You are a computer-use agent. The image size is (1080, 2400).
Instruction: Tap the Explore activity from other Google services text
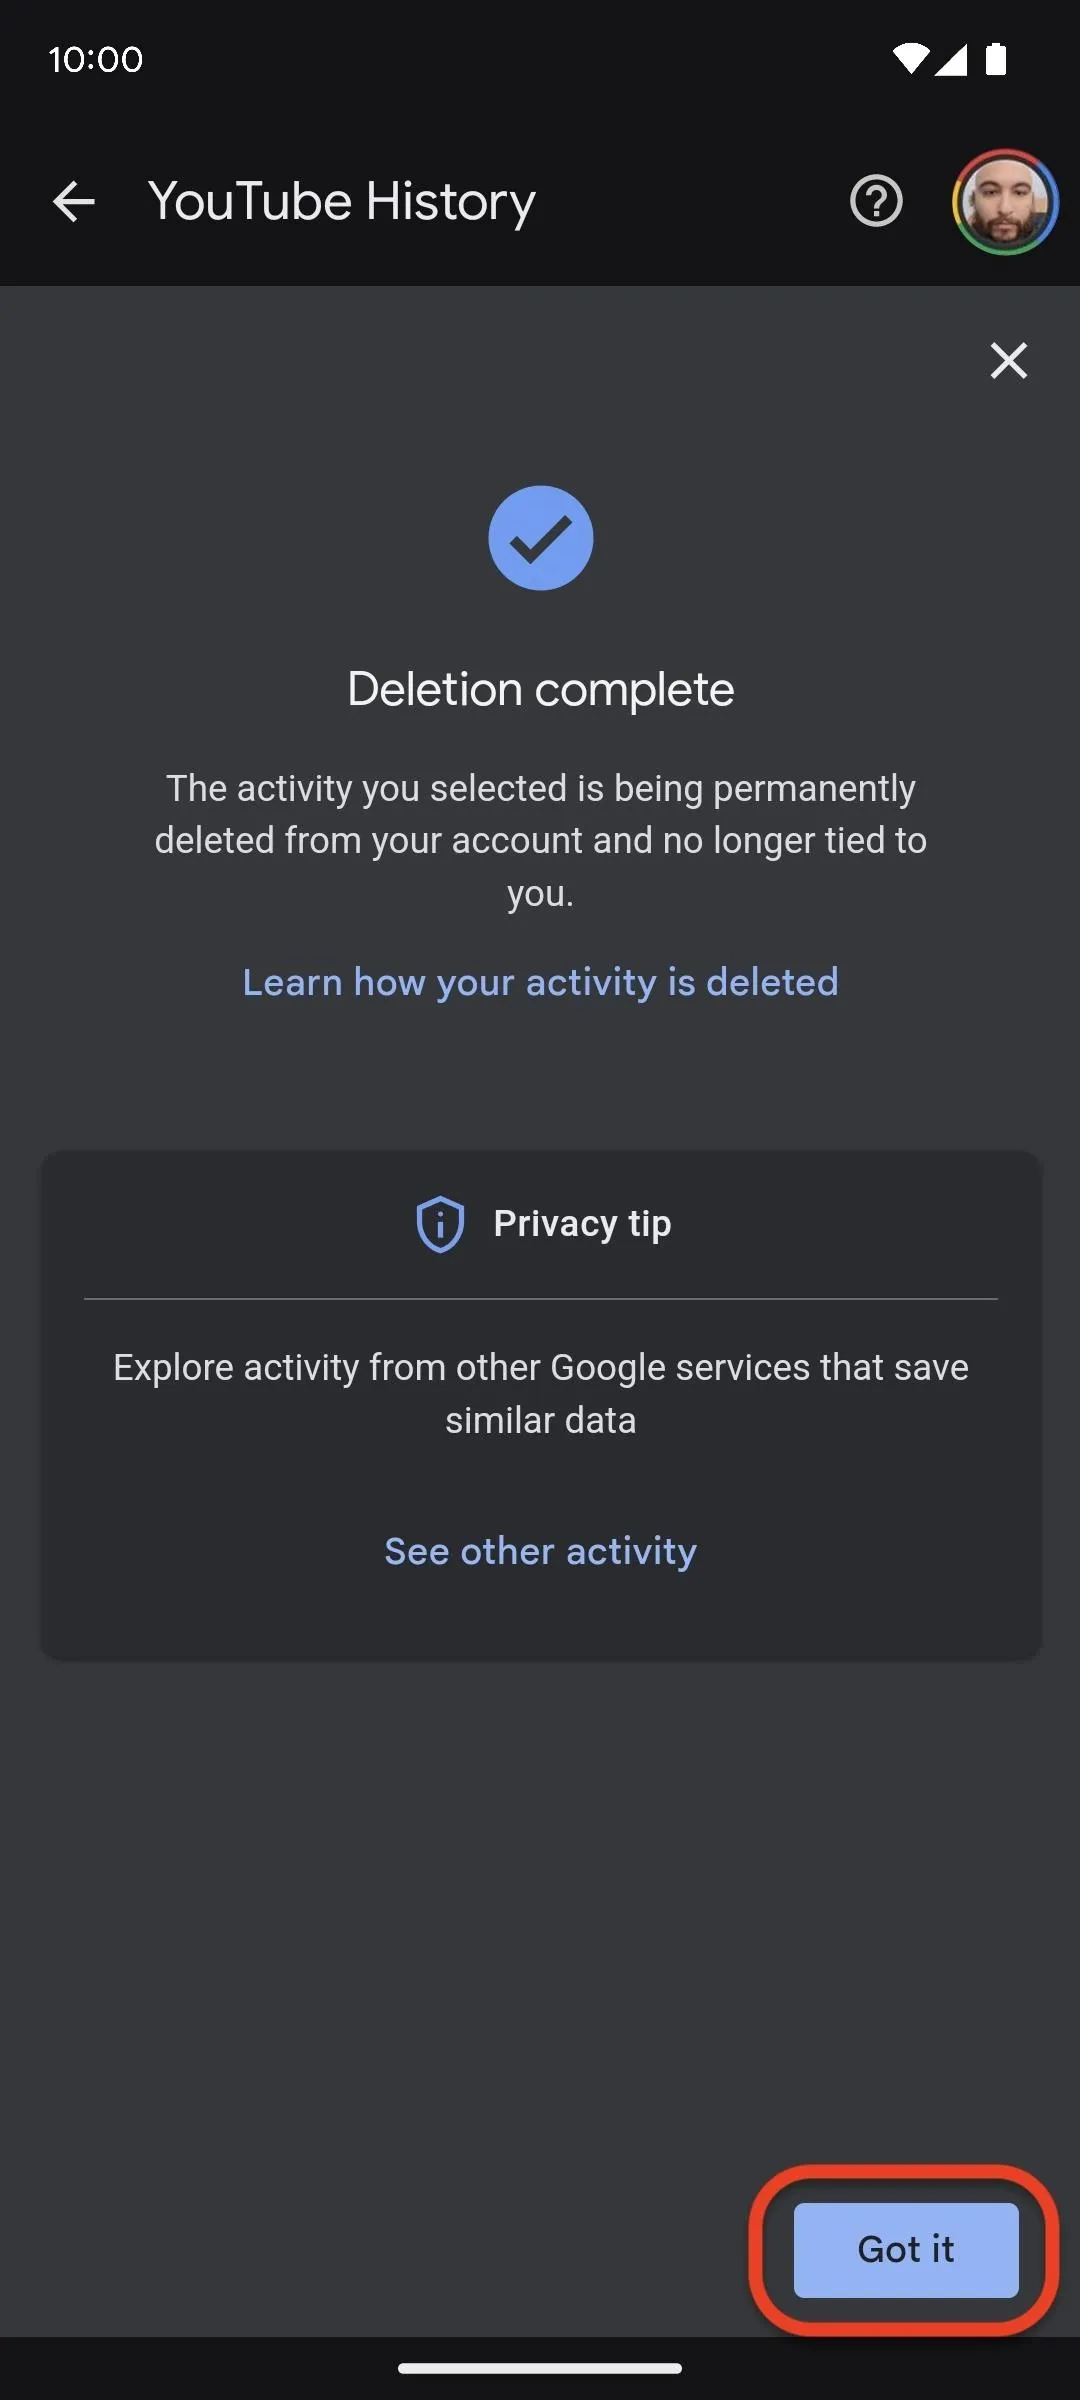coord(540,1393)
